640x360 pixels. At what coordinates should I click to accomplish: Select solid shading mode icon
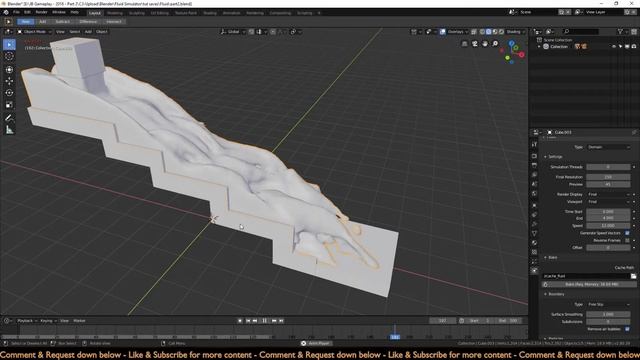(x=489, y=32)
